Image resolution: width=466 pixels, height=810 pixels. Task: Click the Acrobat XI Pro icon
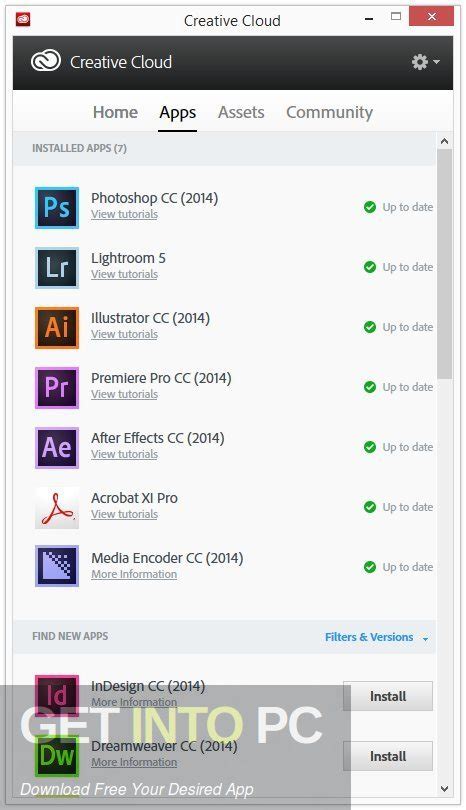pyautogui.click(x=57, y=507)
